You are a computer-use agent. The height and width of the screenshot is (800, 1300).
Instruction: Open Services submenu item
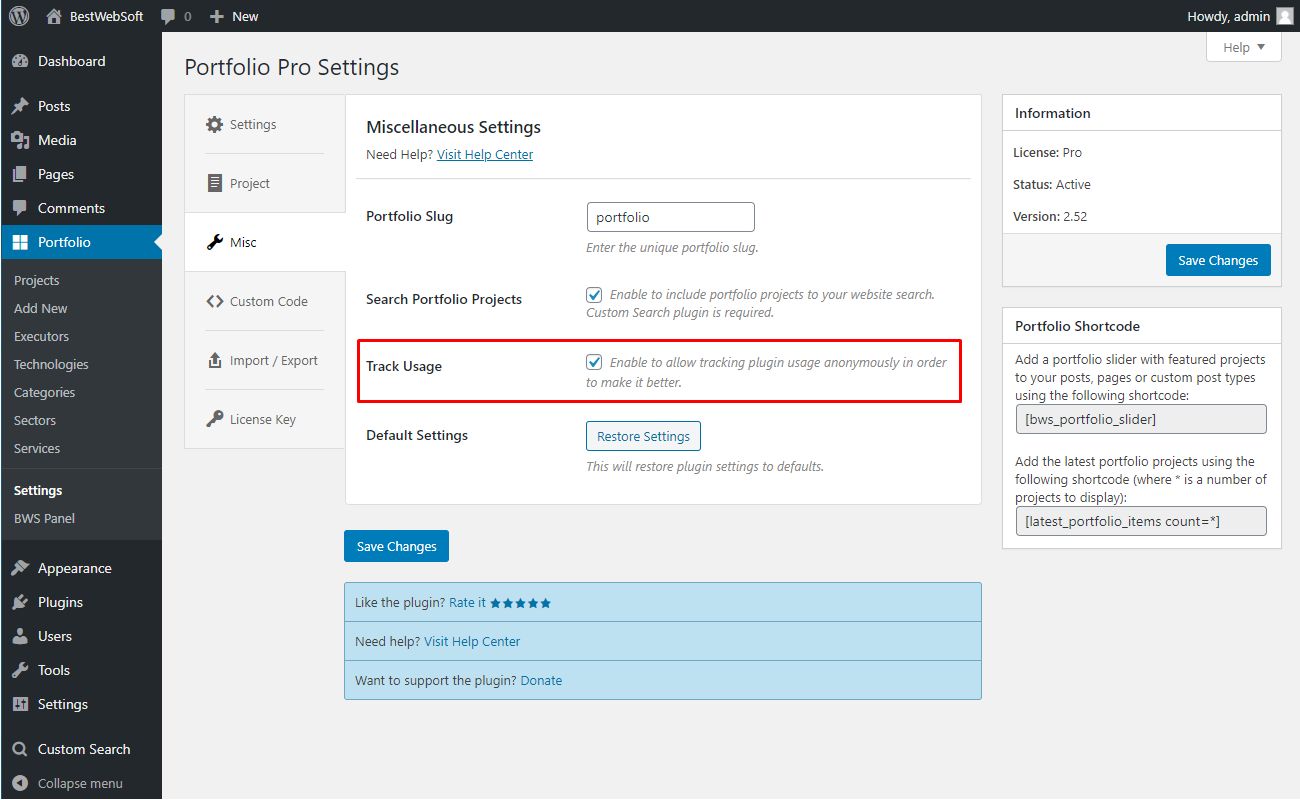(37, 448)
